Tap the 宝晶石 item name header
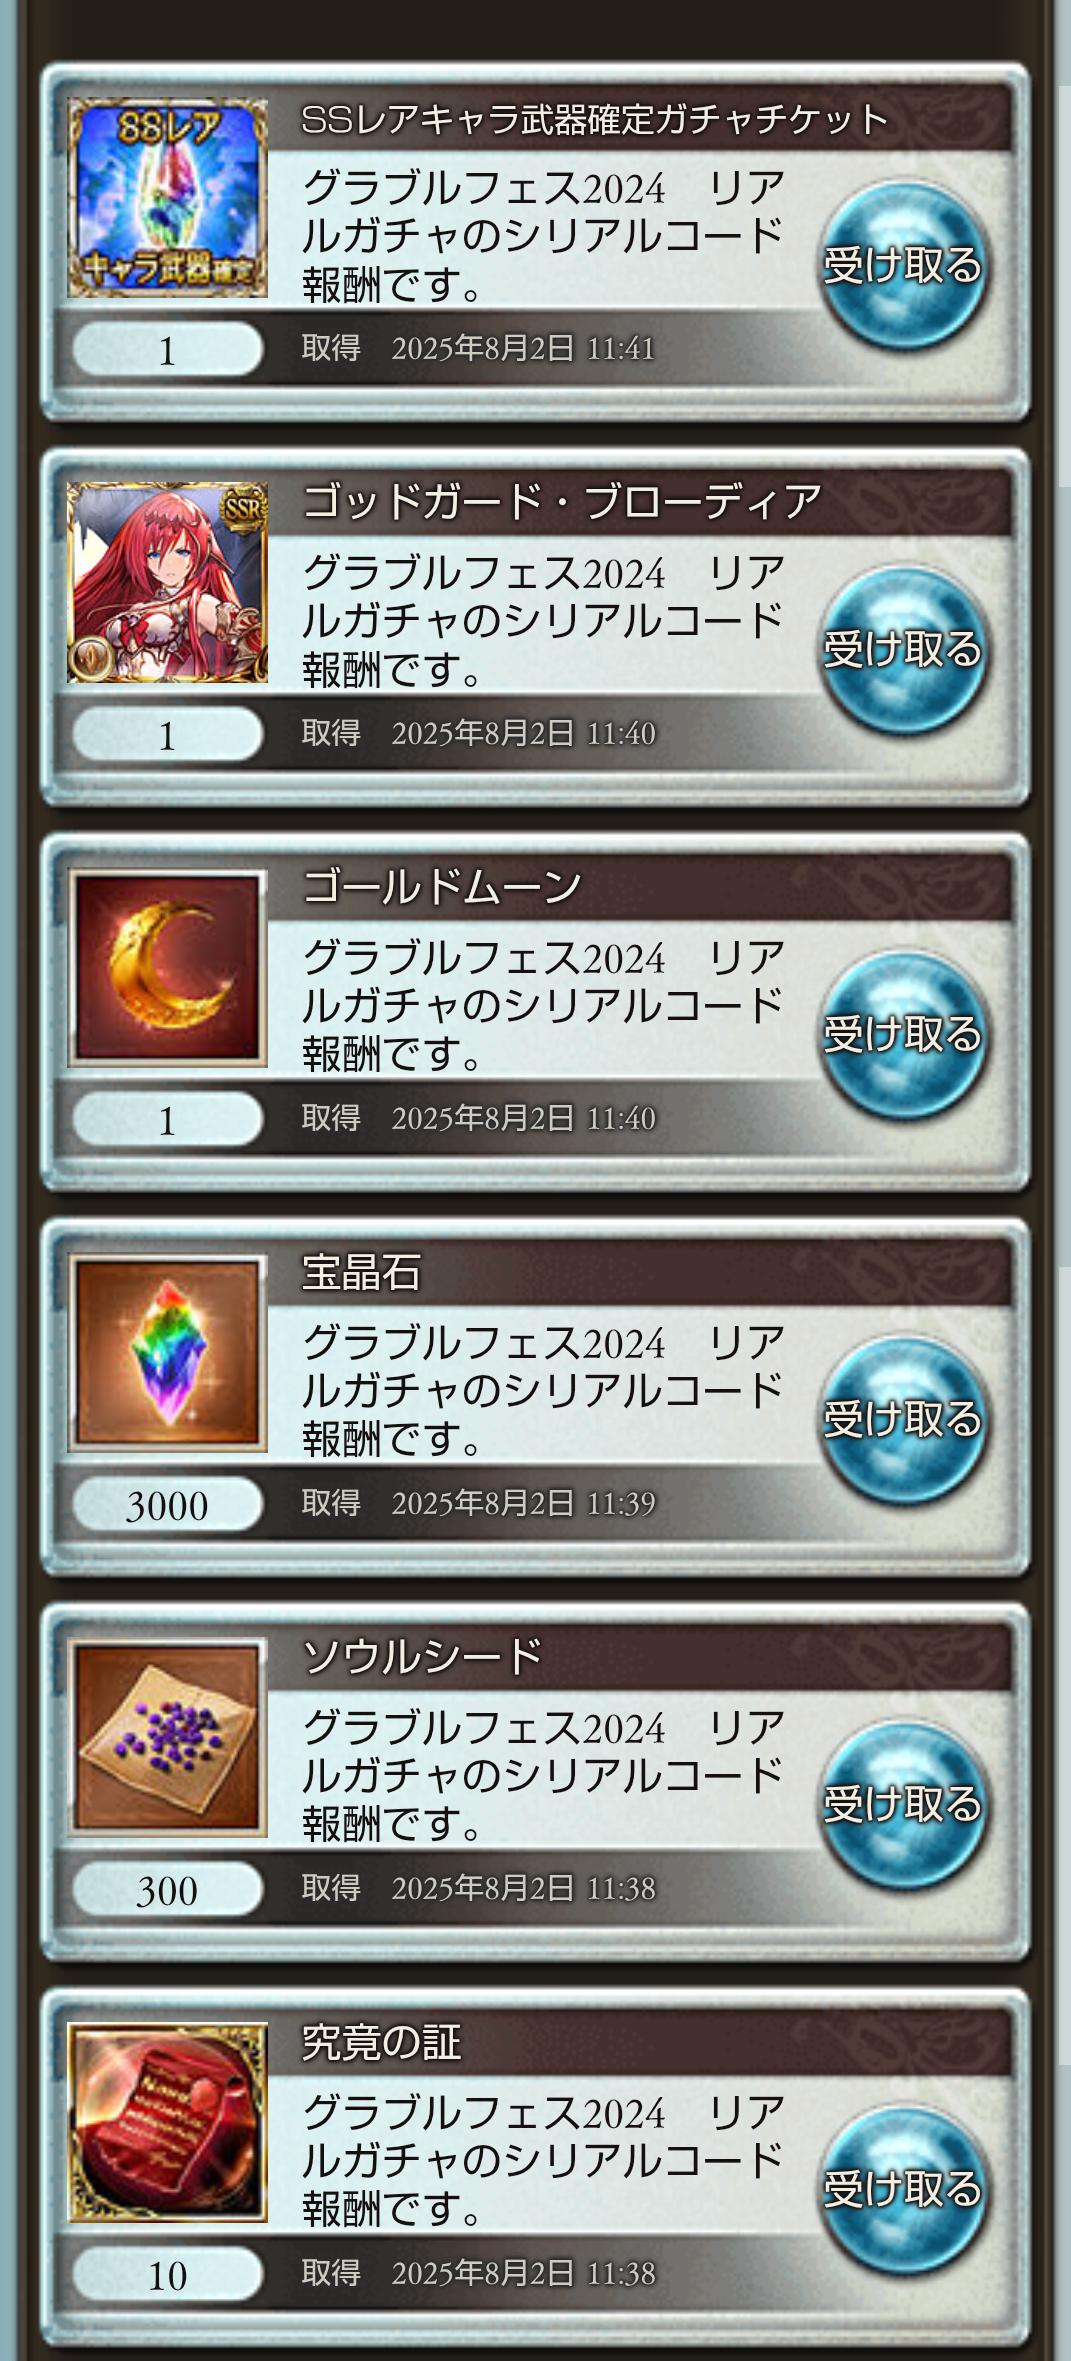Image resolution: width=1071 pixels, height=2361 pixels. [x=361, y=1272]
